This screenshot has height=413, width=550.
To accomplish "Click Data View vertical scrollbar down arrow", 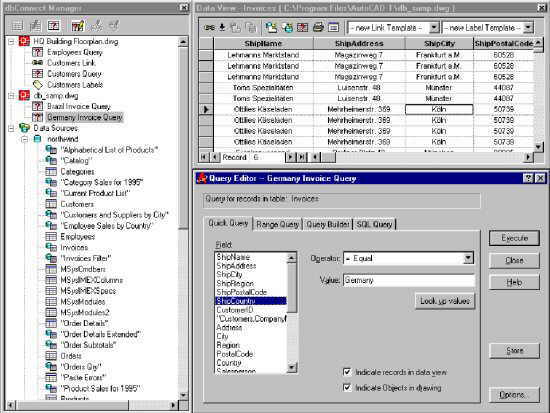I will tap(538, 146).
